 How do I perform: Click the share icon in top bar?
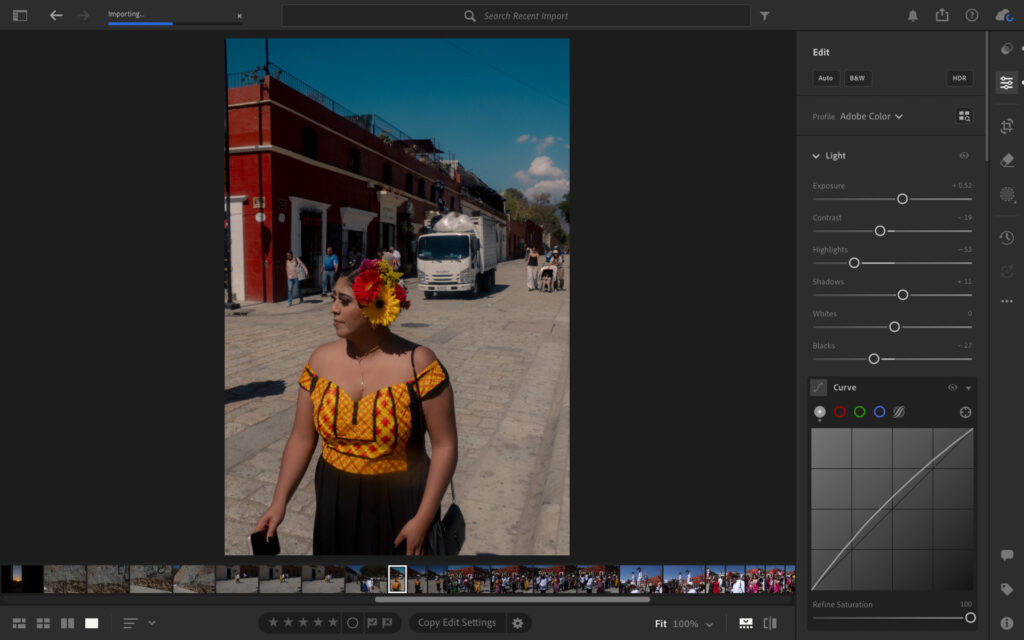941,15
